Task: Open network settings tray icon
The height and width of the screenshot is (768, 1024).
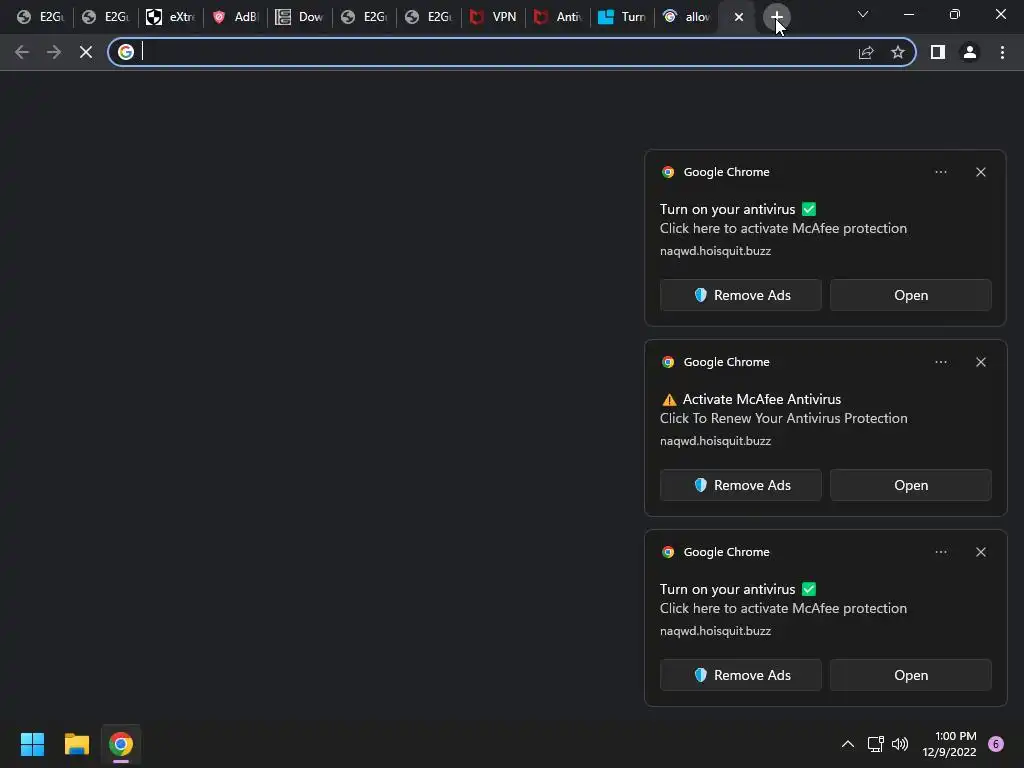Action: click(x=875, y=744)
